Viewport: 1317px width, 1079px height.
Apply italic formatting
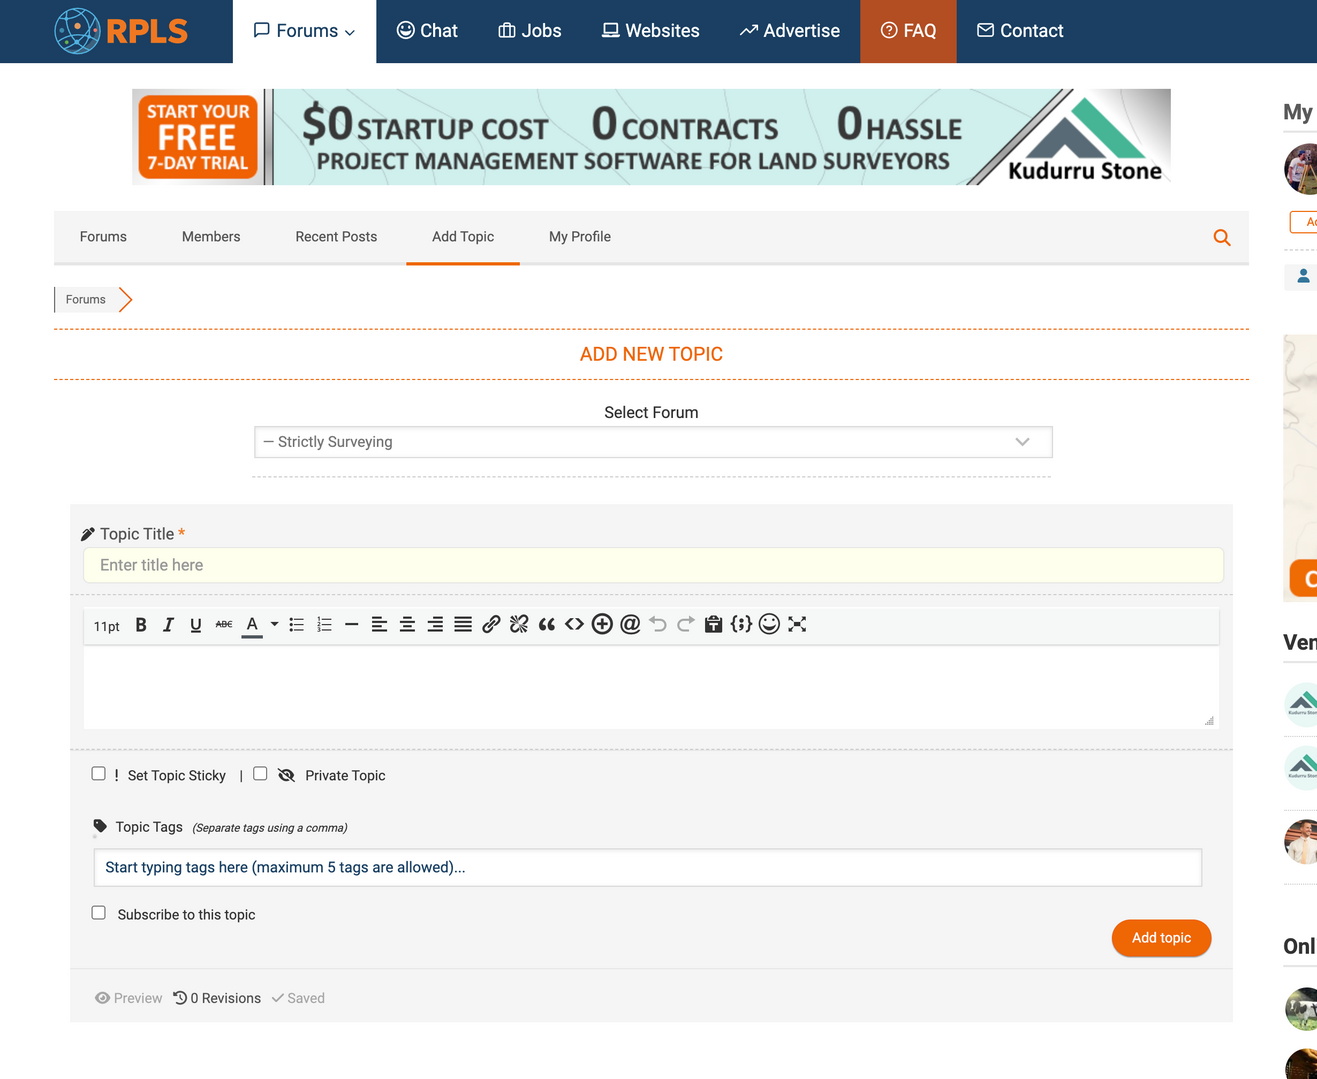(168, 625)
